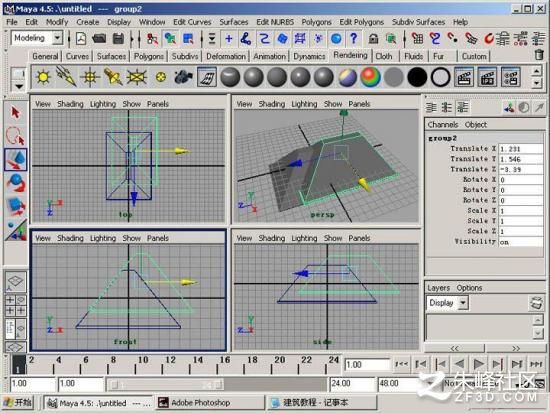Open the Subdiv Surfaces menu
Screen dimensions: 550x413
coord(418,22)
